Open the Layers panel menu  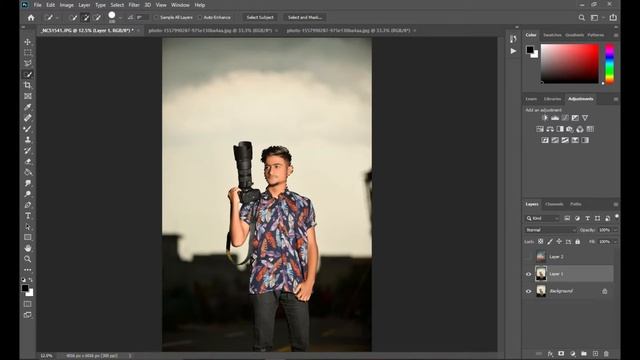click(616, 204)
